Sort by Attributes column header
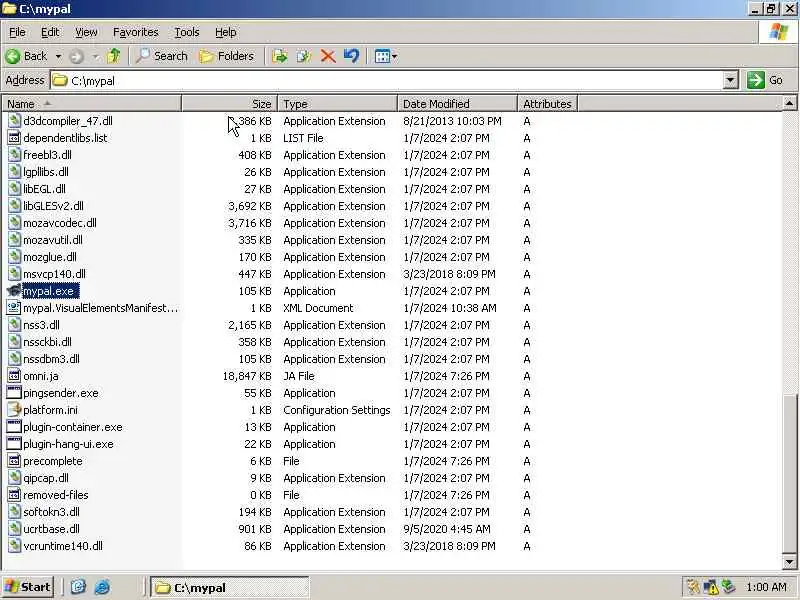The height and width of the screenshot is (600, 800). point(547,104)
